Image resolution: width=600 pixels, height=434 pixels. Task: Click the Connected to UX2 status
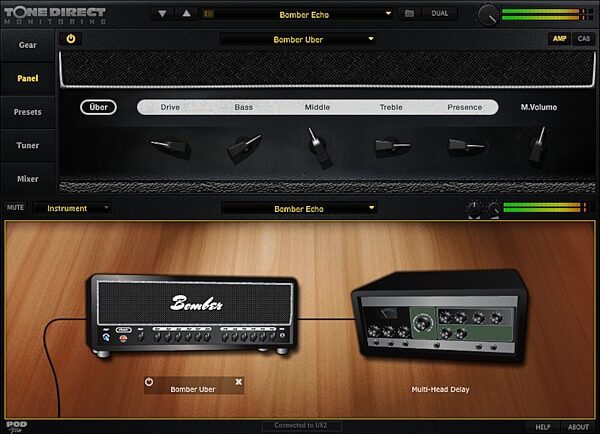301,425
